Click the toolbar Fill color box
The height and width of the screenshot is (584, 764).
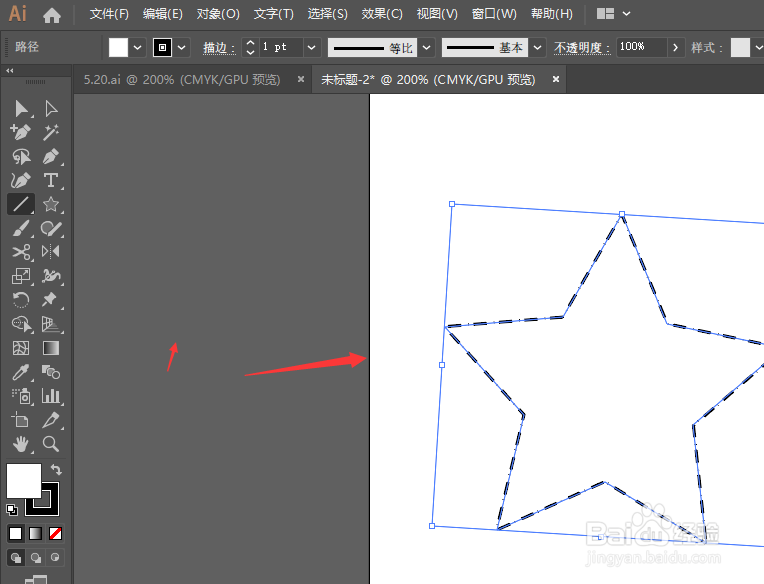pyautogui.click(x=23, y=481)
